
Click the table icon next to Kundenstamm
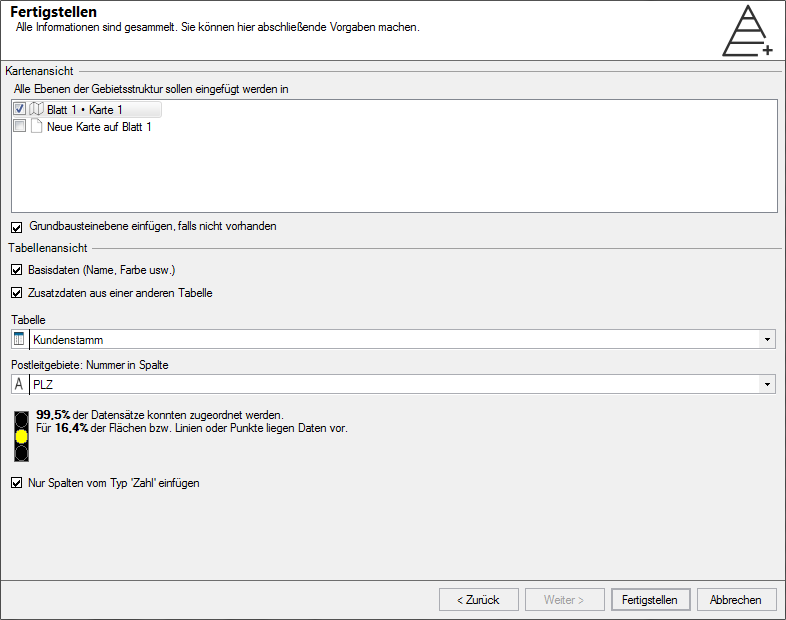[x=19, y=339]
